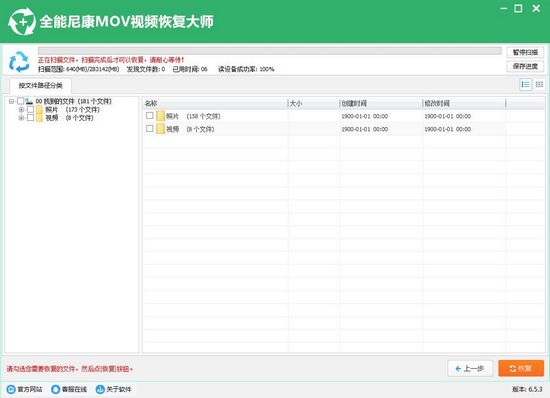Viewport: 550px width, 398px height.
Task: Click the 视频 row modified time cell
Action: 448,129
